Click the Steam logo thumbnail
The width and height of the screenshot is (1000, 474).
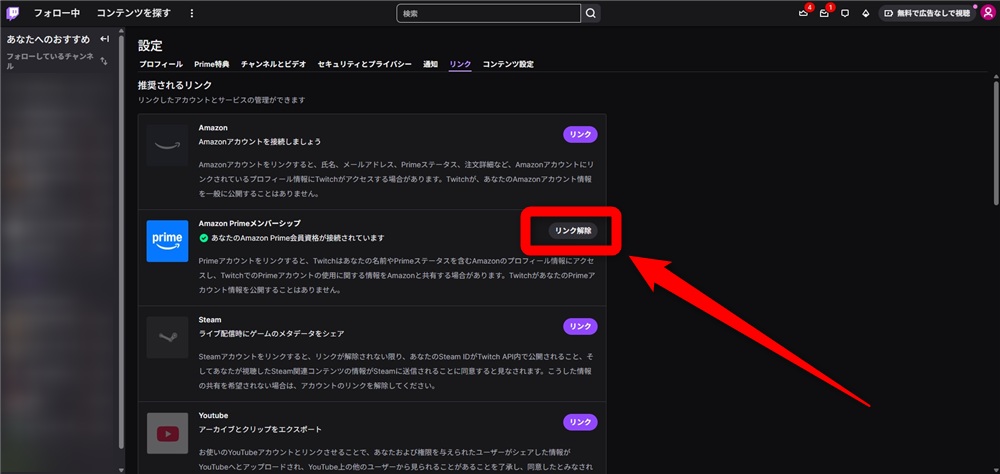pos(167,337)
